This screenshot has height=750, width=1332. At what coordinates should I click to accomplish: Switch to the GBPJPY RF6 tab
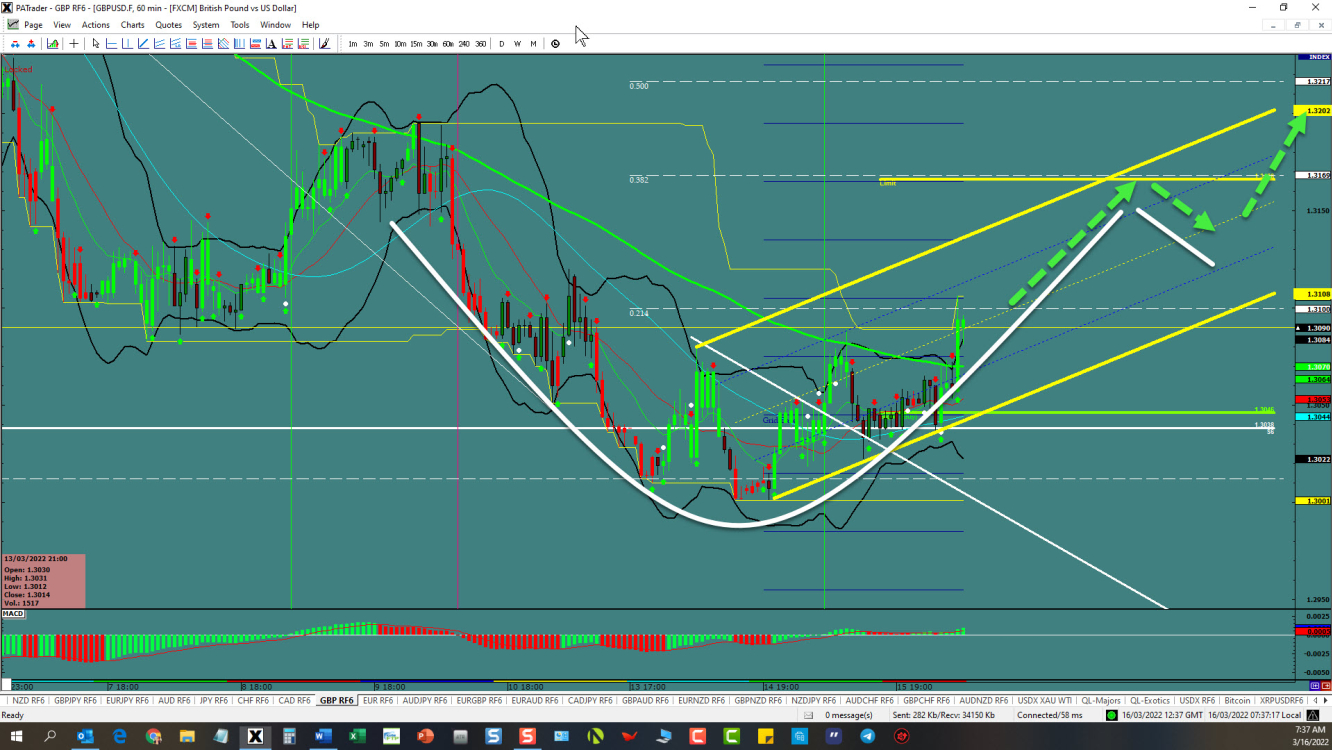coord(75,700)
